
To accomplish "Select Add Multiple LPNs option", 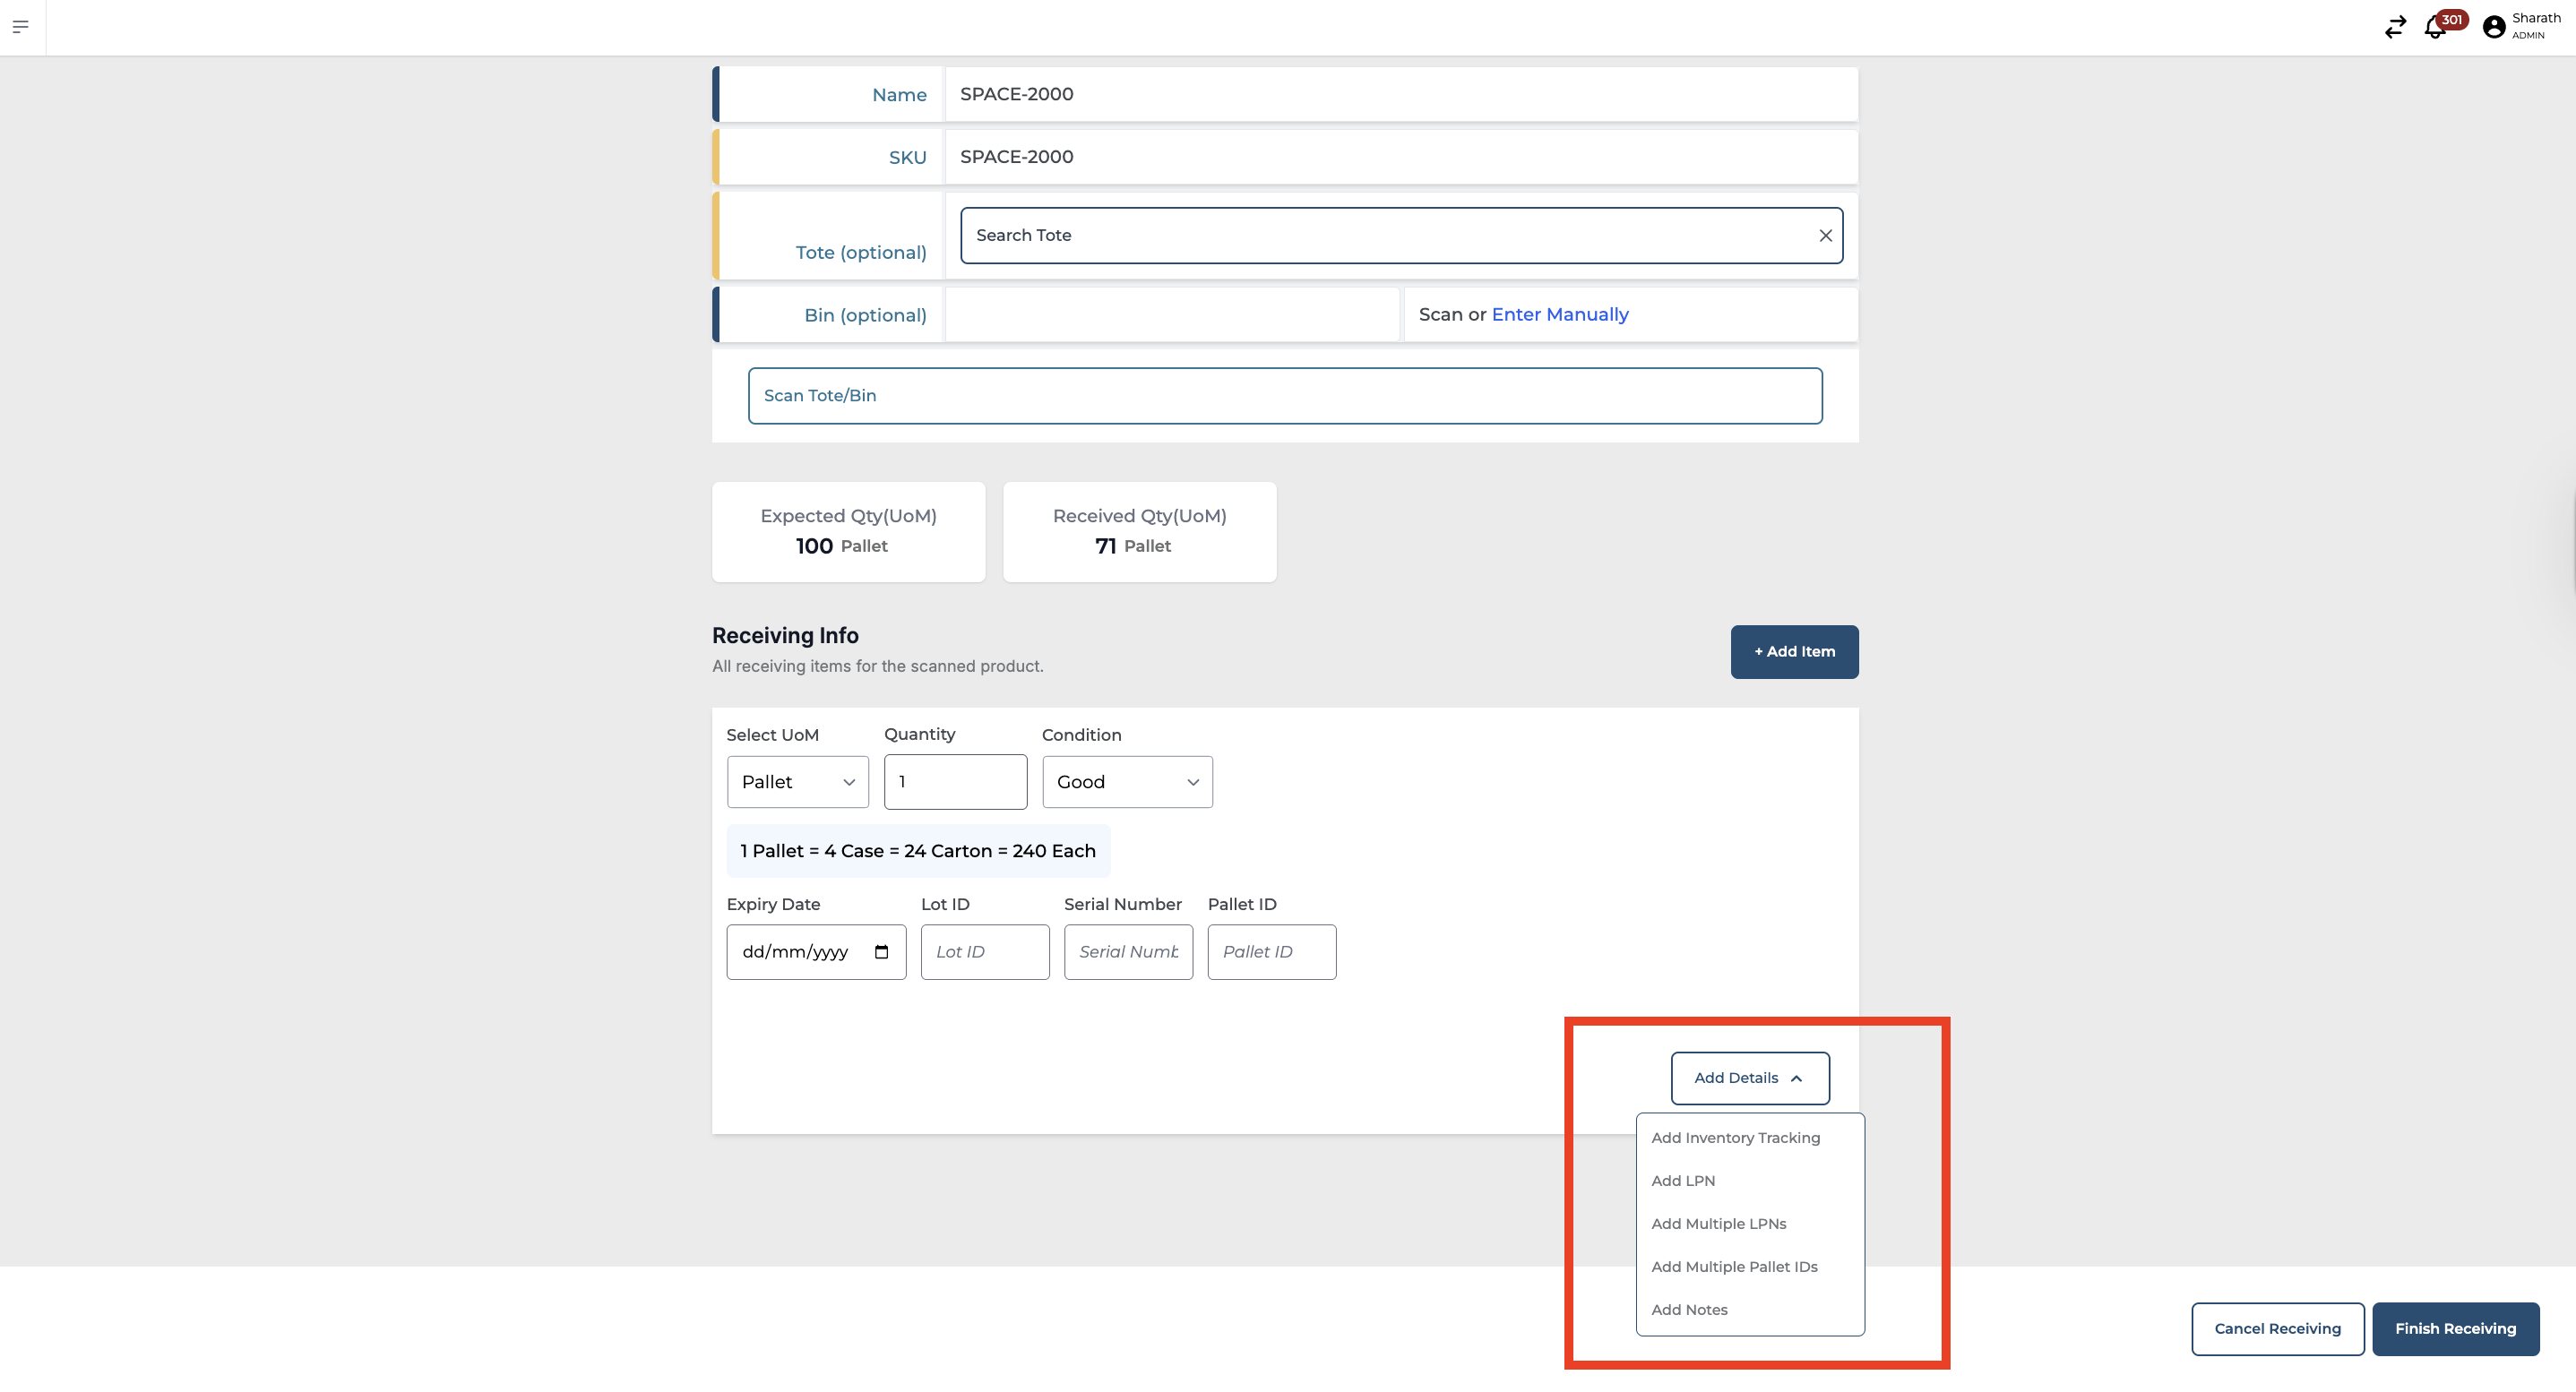I will coord(1718,1224).
